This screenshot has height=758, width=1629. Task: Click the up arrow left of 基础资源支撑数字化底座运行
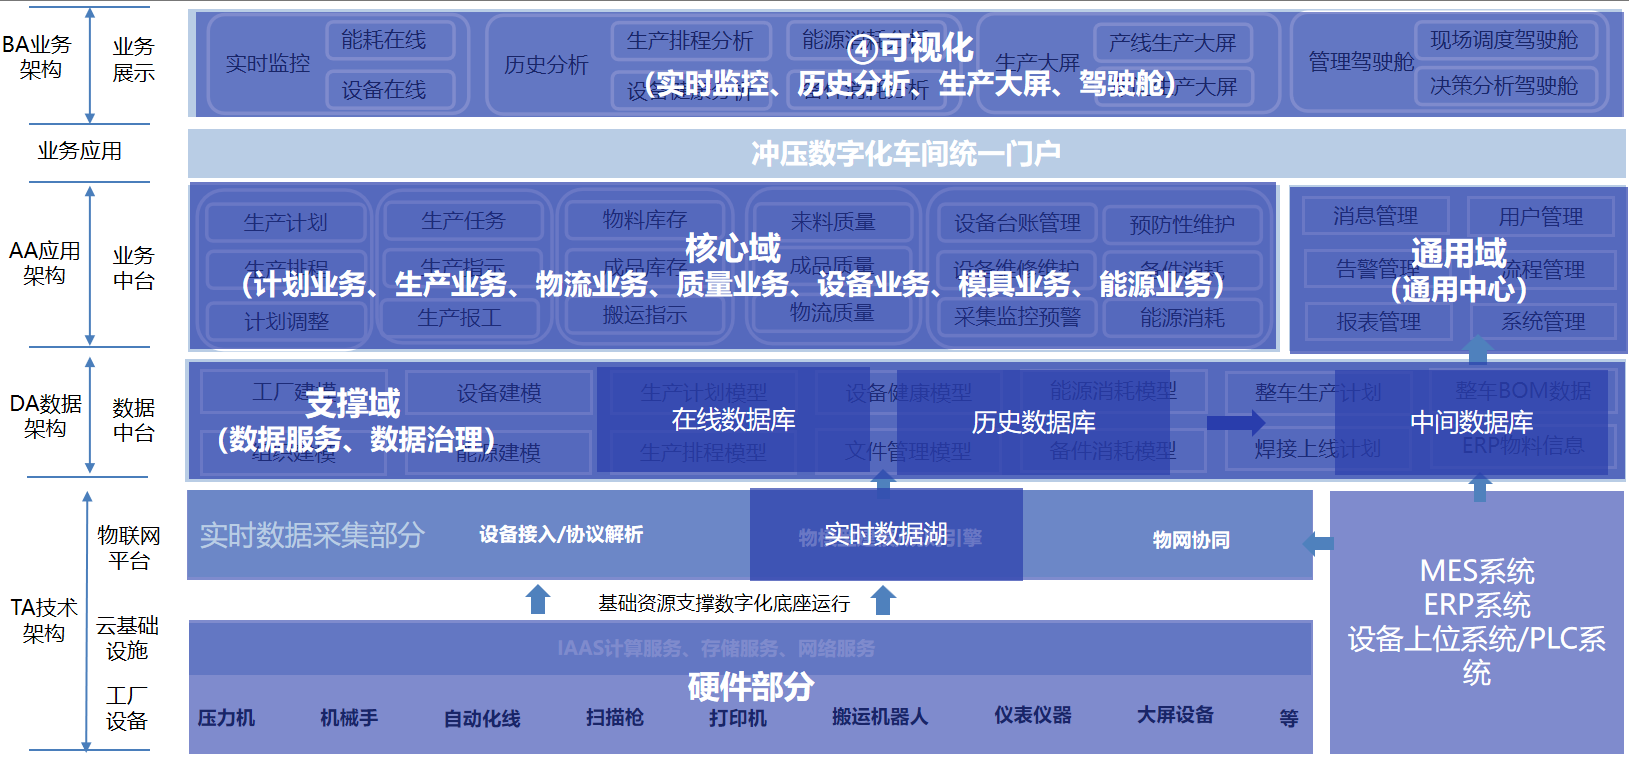point(538,600)
